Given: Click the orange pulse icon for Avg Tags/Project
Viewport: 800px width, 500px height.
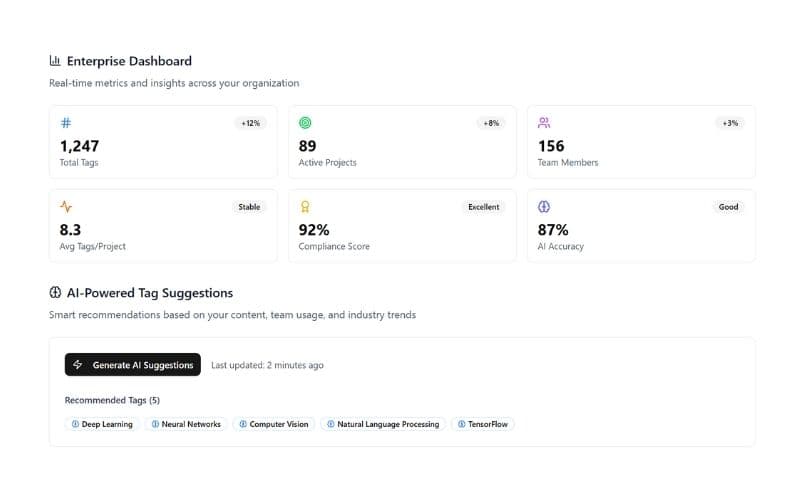Looking at the screenshot, I should tap(66, 207).
